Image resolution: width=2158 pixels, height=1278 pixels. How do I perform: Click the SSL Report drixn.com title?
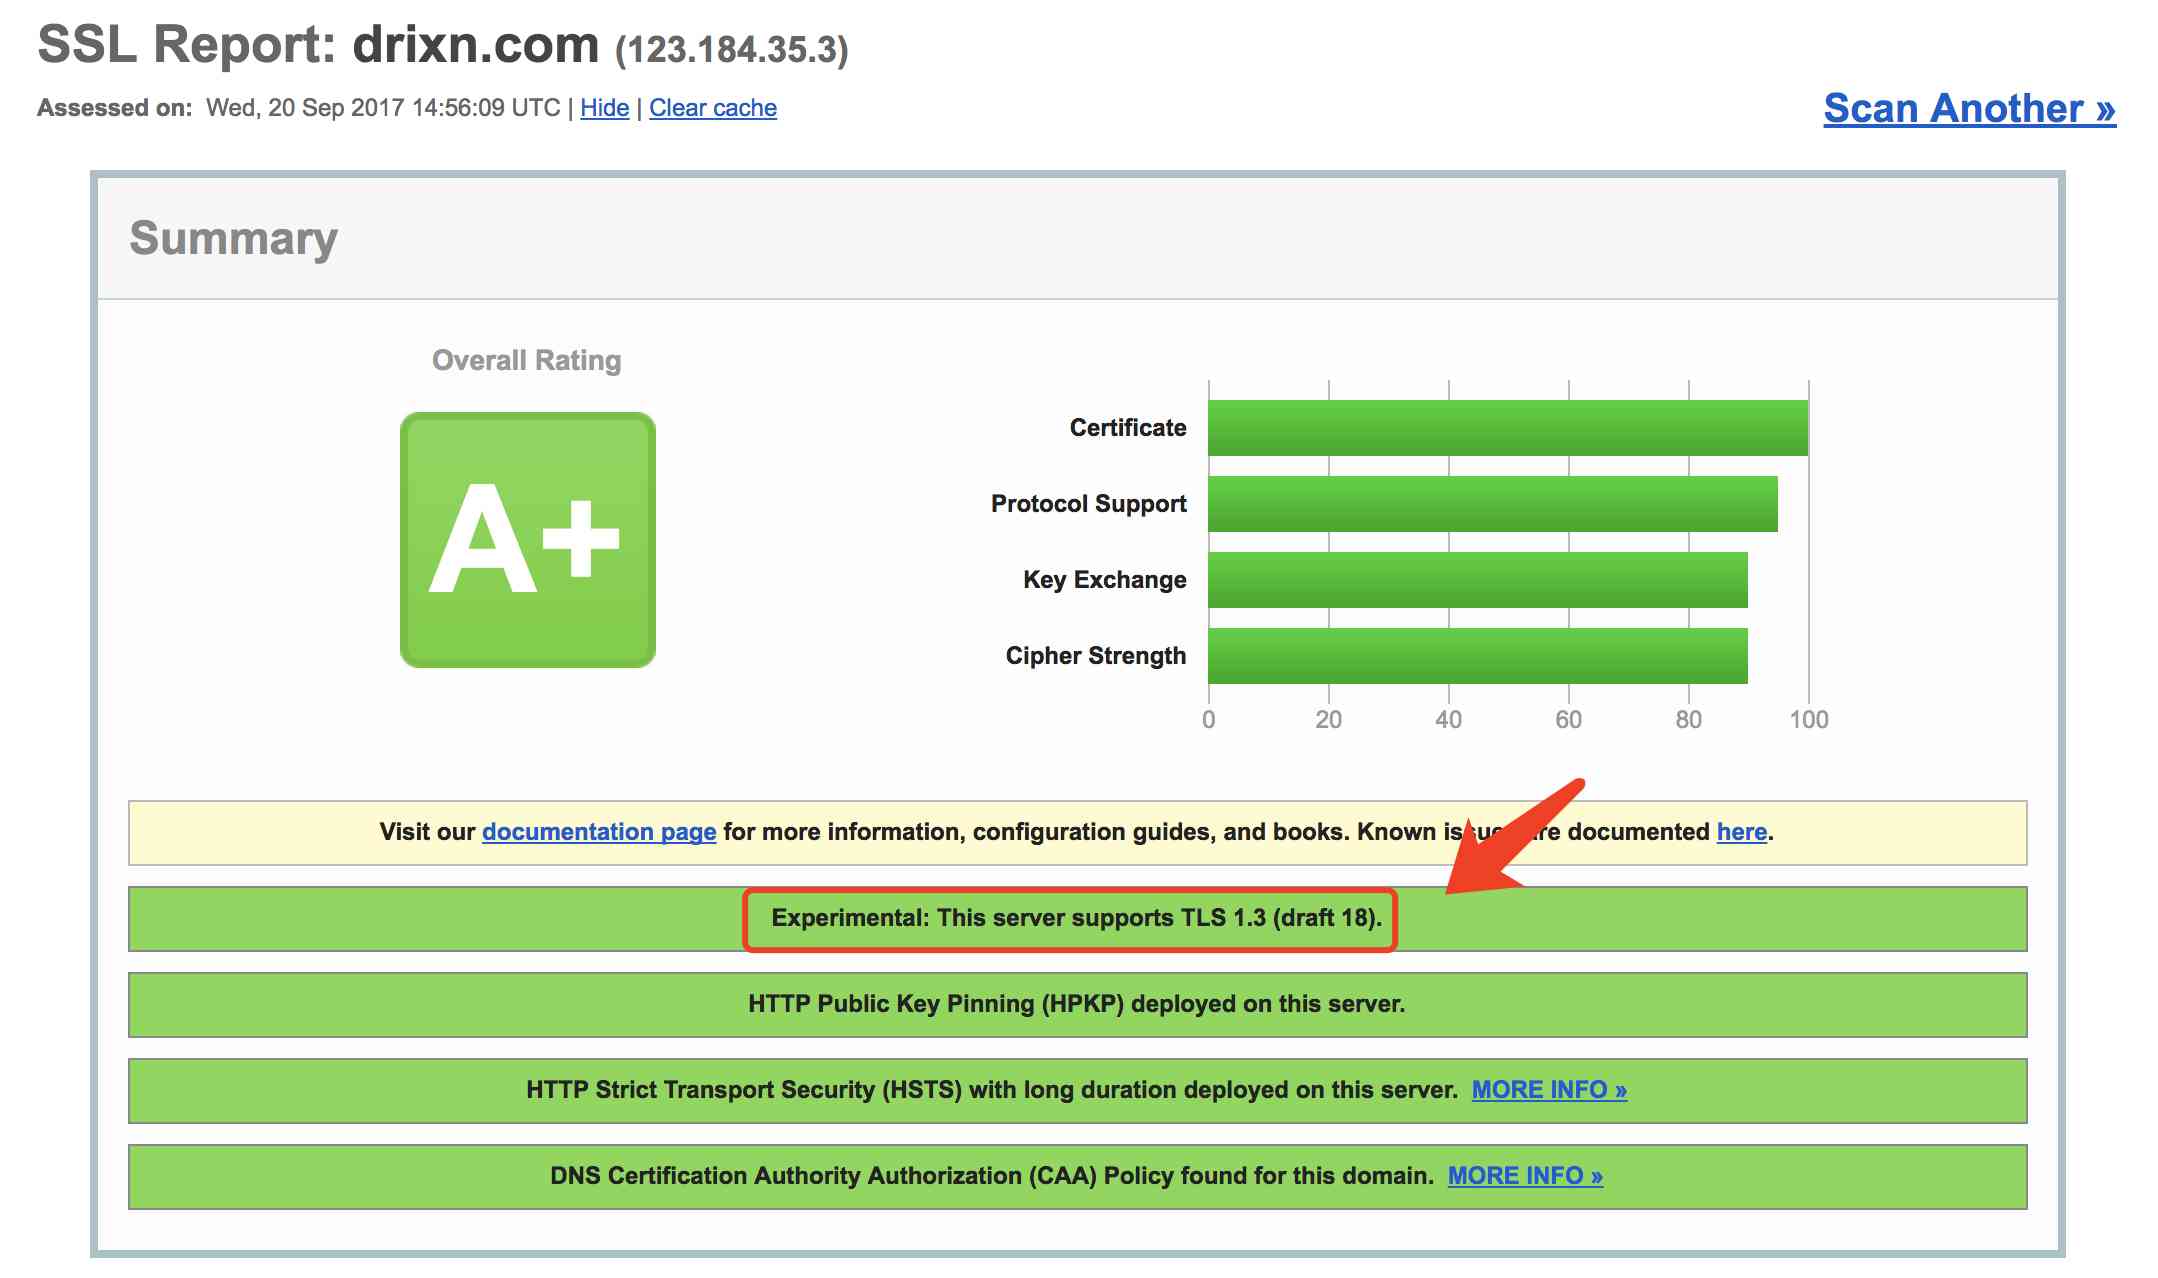pyautogui.click(x=318, y=46)
